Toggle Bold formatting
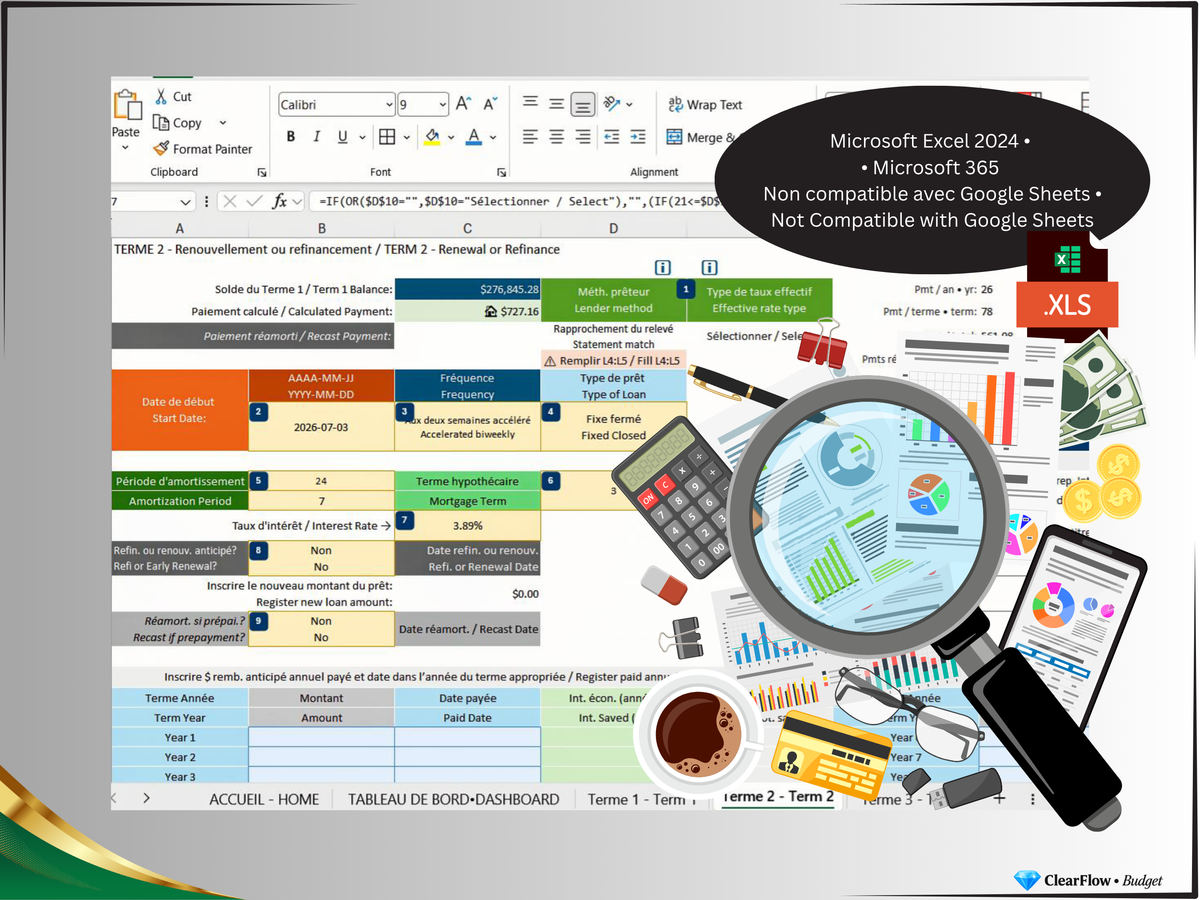Viewport: 1200px width, 900px height. click(291, 137)
